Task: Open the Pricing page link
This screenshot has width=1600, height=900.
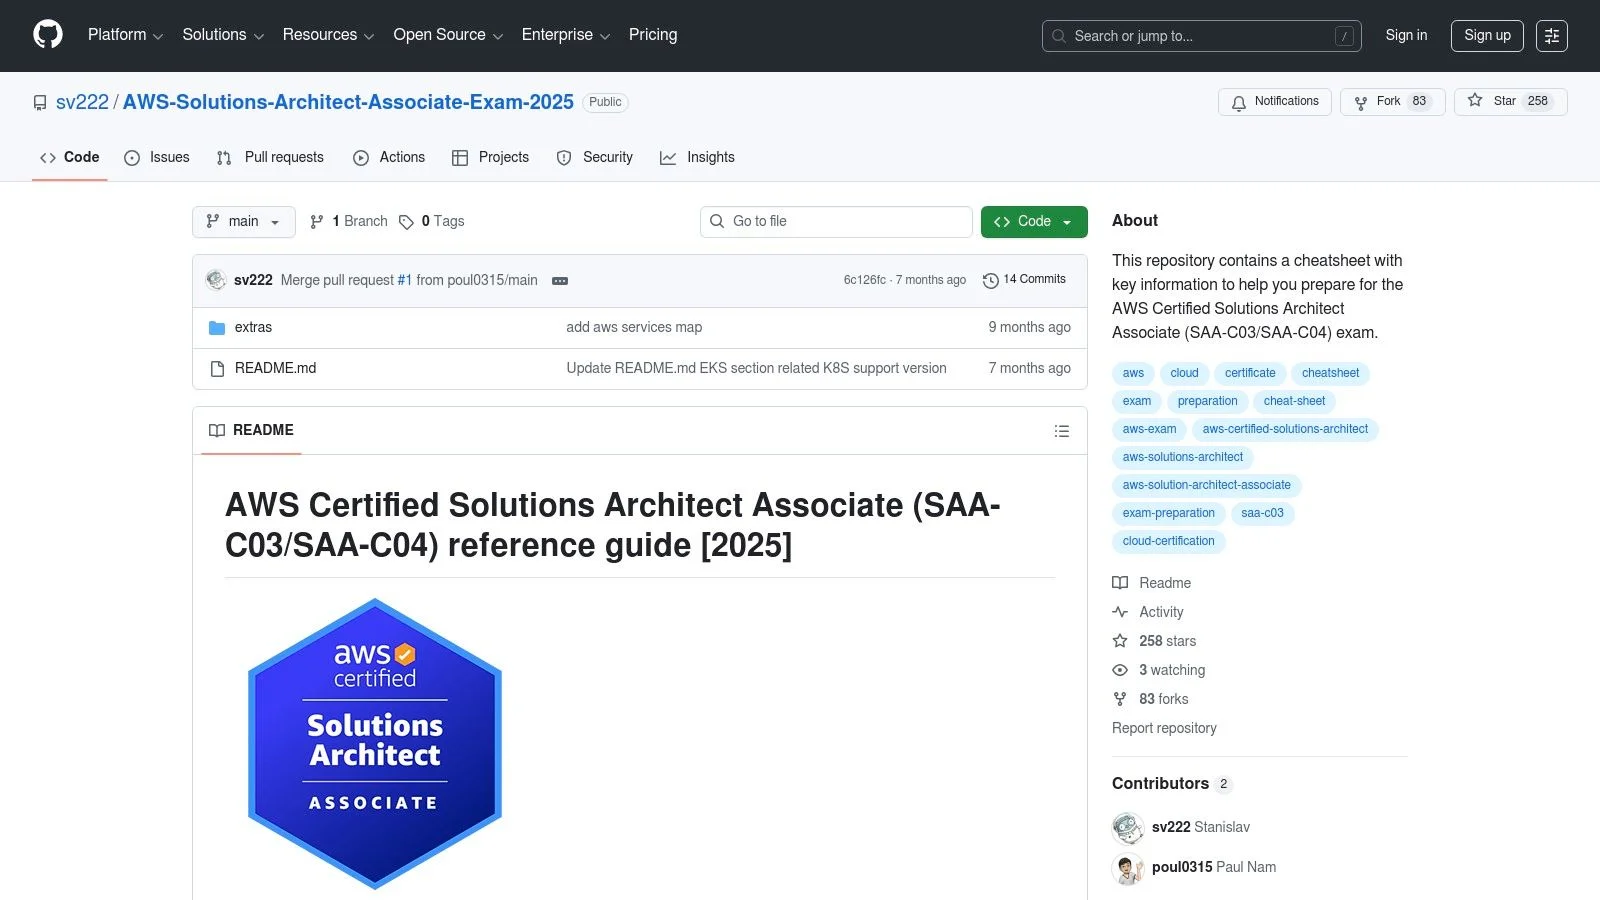Action: pos(653,35)
